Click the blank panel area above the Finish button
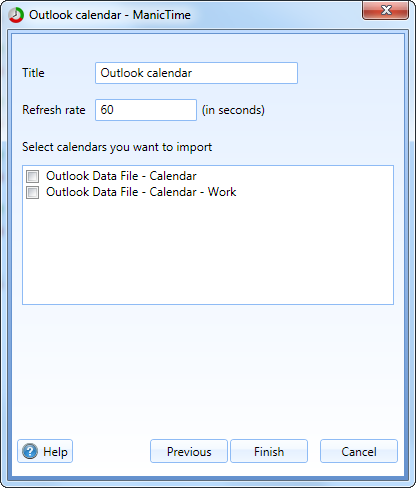Screen dimensions: 416x488 pos(269,373)
